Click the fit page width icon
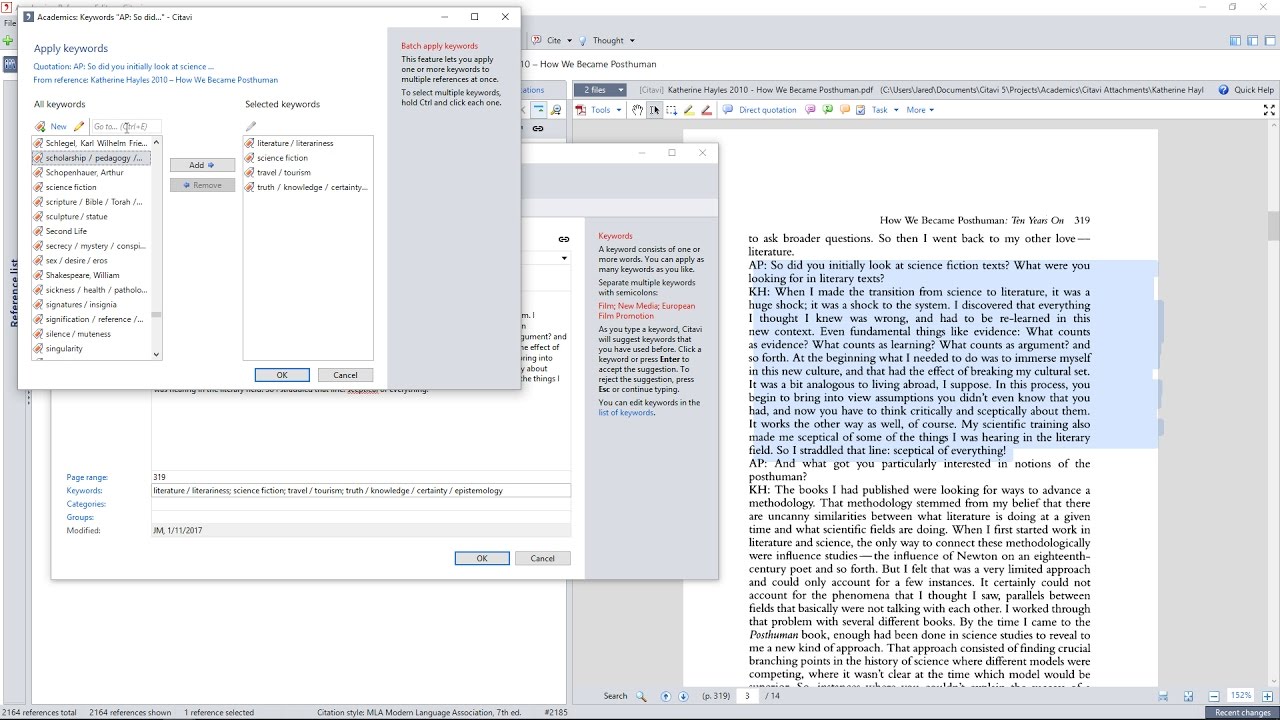The height and width of the screenshot is (720, 1280). (1163, 696)
